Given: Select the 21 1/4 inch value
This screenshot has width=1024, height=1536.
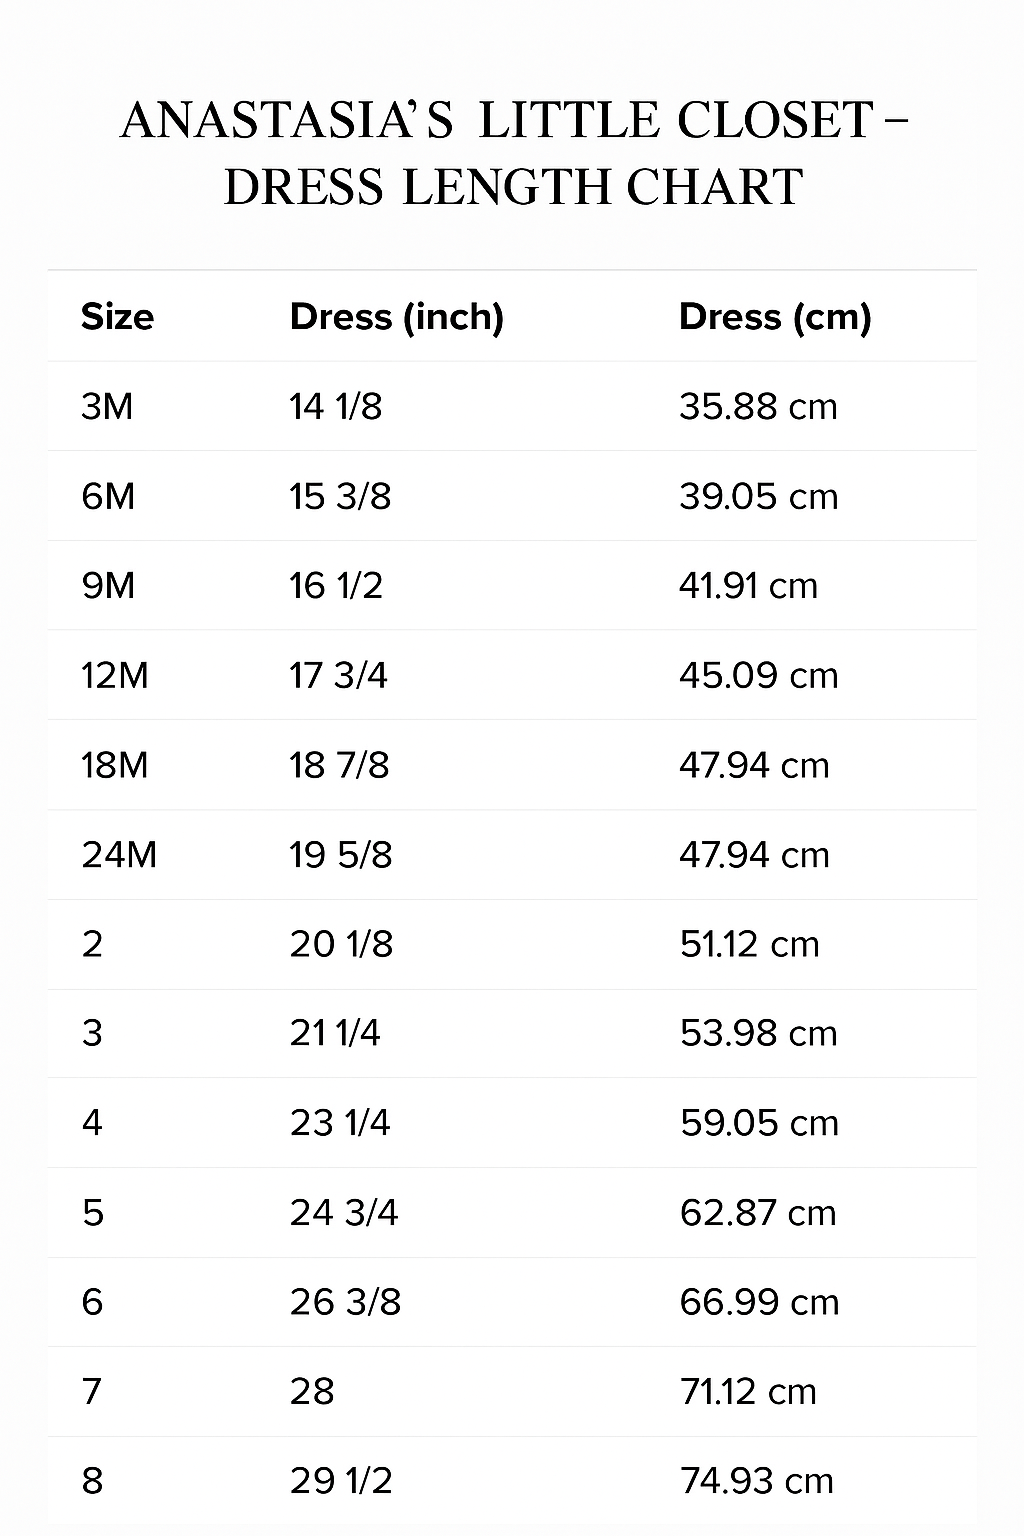Looking at the screenshot, I should 335,1033.
